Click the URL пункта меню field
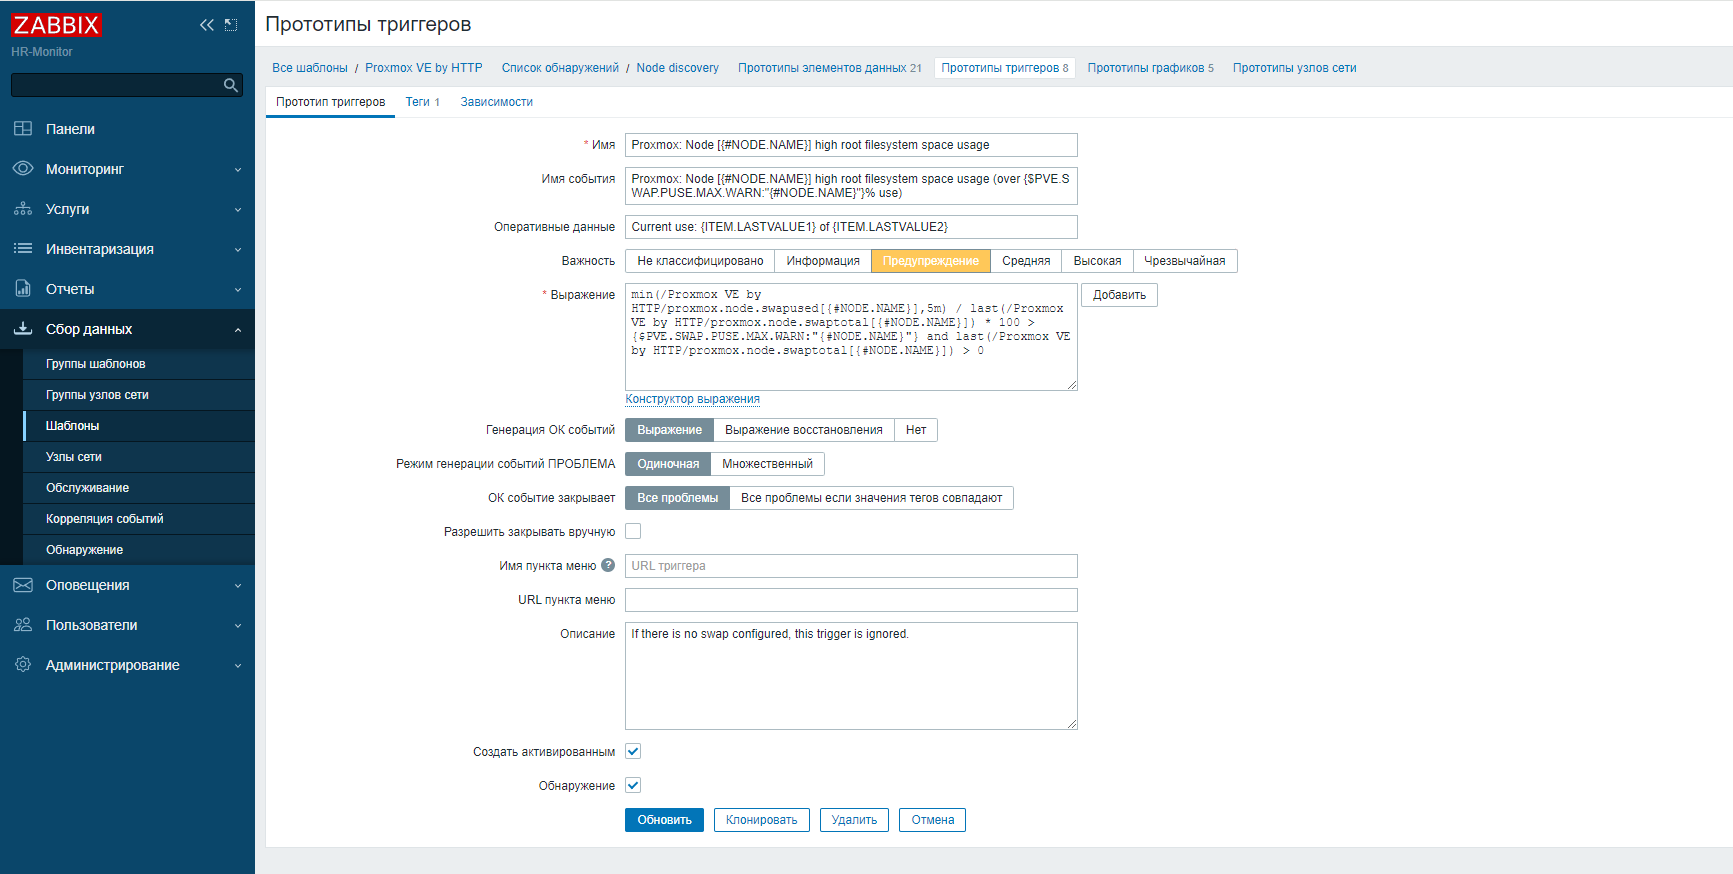The image size is (1733, 874). click(851, 600)
